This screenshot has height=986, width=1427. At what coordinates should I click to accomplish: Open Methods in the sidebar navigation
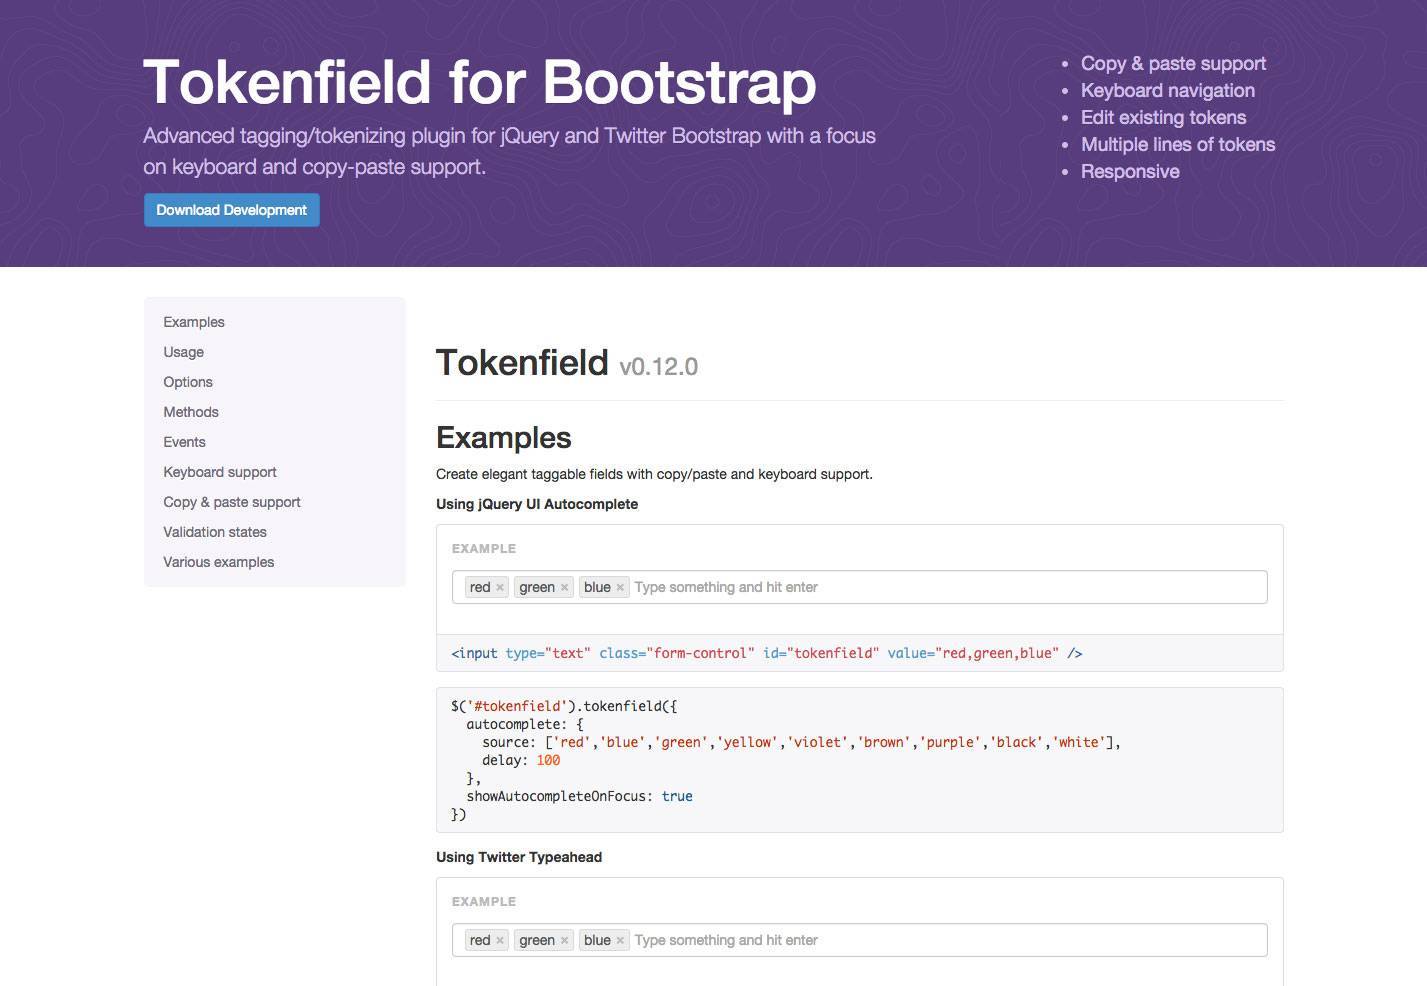[191, 412]
